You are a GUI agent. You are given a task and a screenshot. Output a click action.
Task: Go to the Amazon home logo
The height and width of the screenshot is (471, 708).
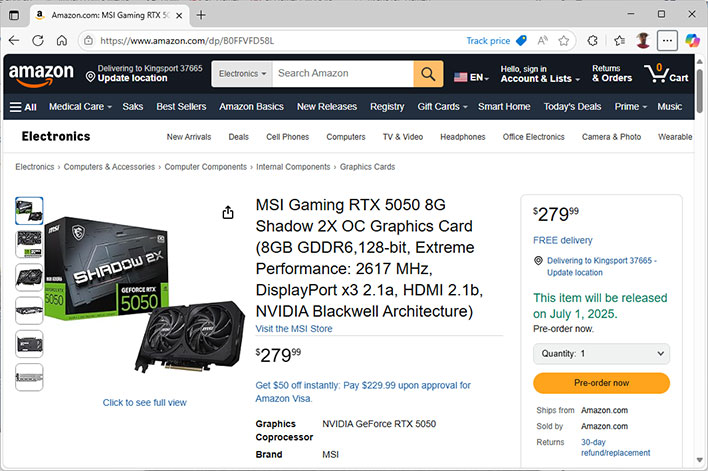(41, 74)
